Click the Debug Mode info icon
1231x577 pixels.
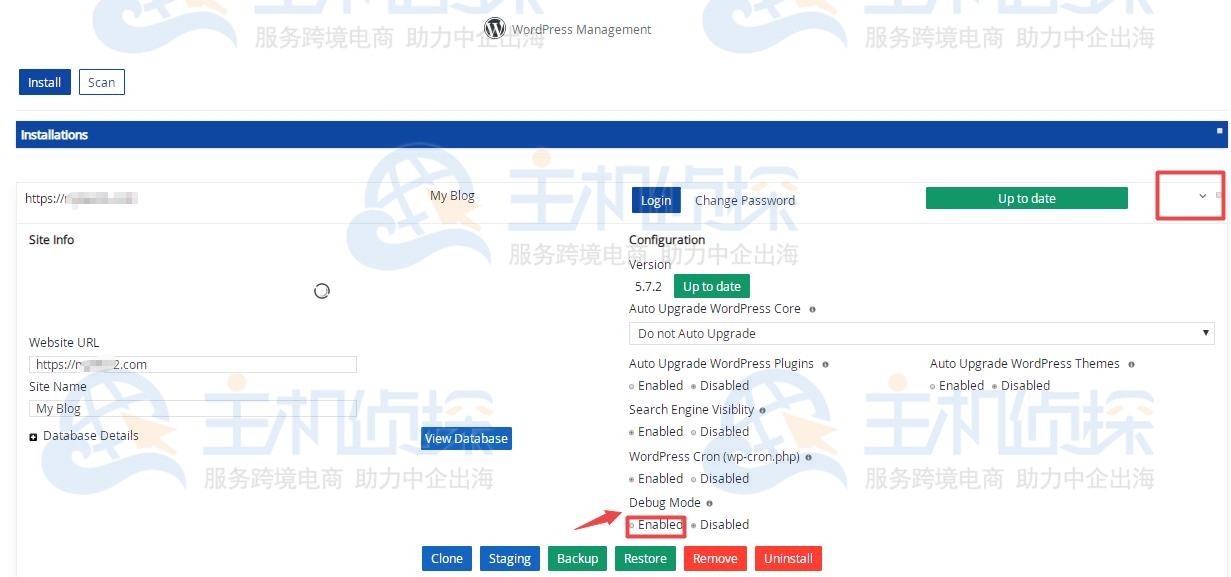tap(710, 503)
